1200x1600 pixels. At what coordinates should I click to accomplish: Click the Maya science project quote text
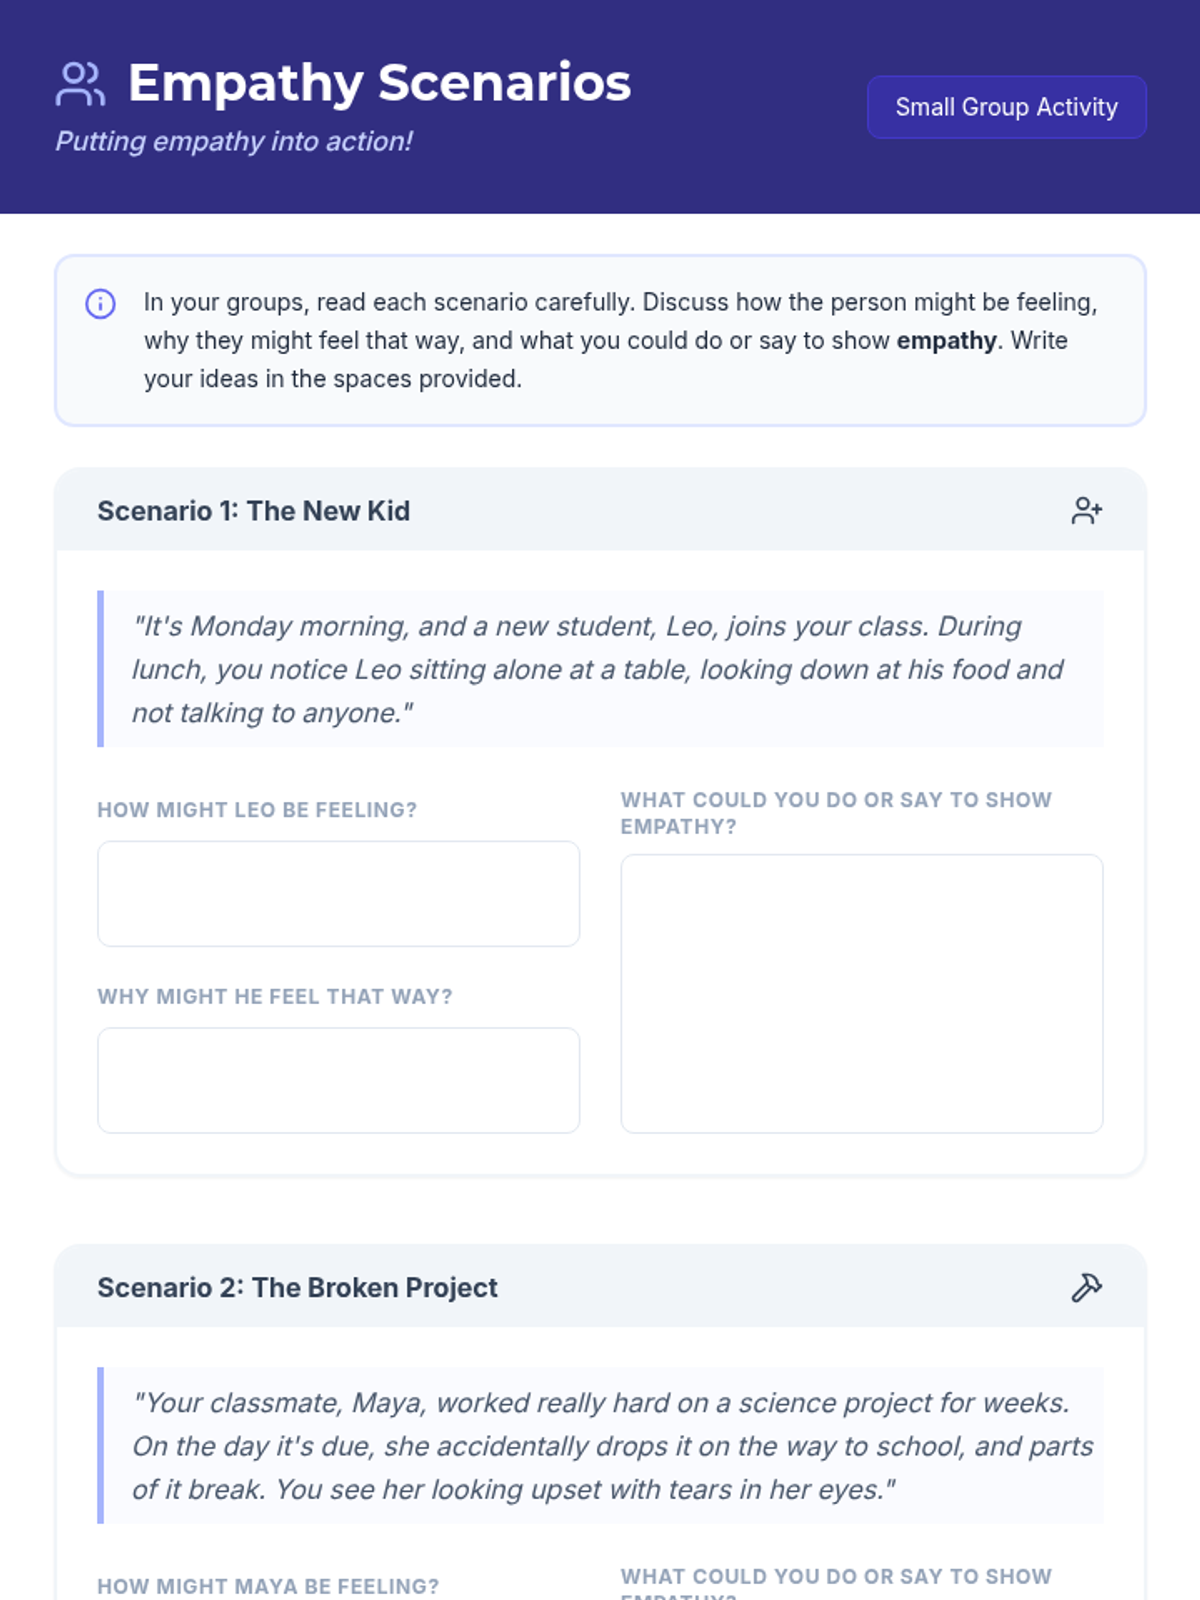point(612,1446)
